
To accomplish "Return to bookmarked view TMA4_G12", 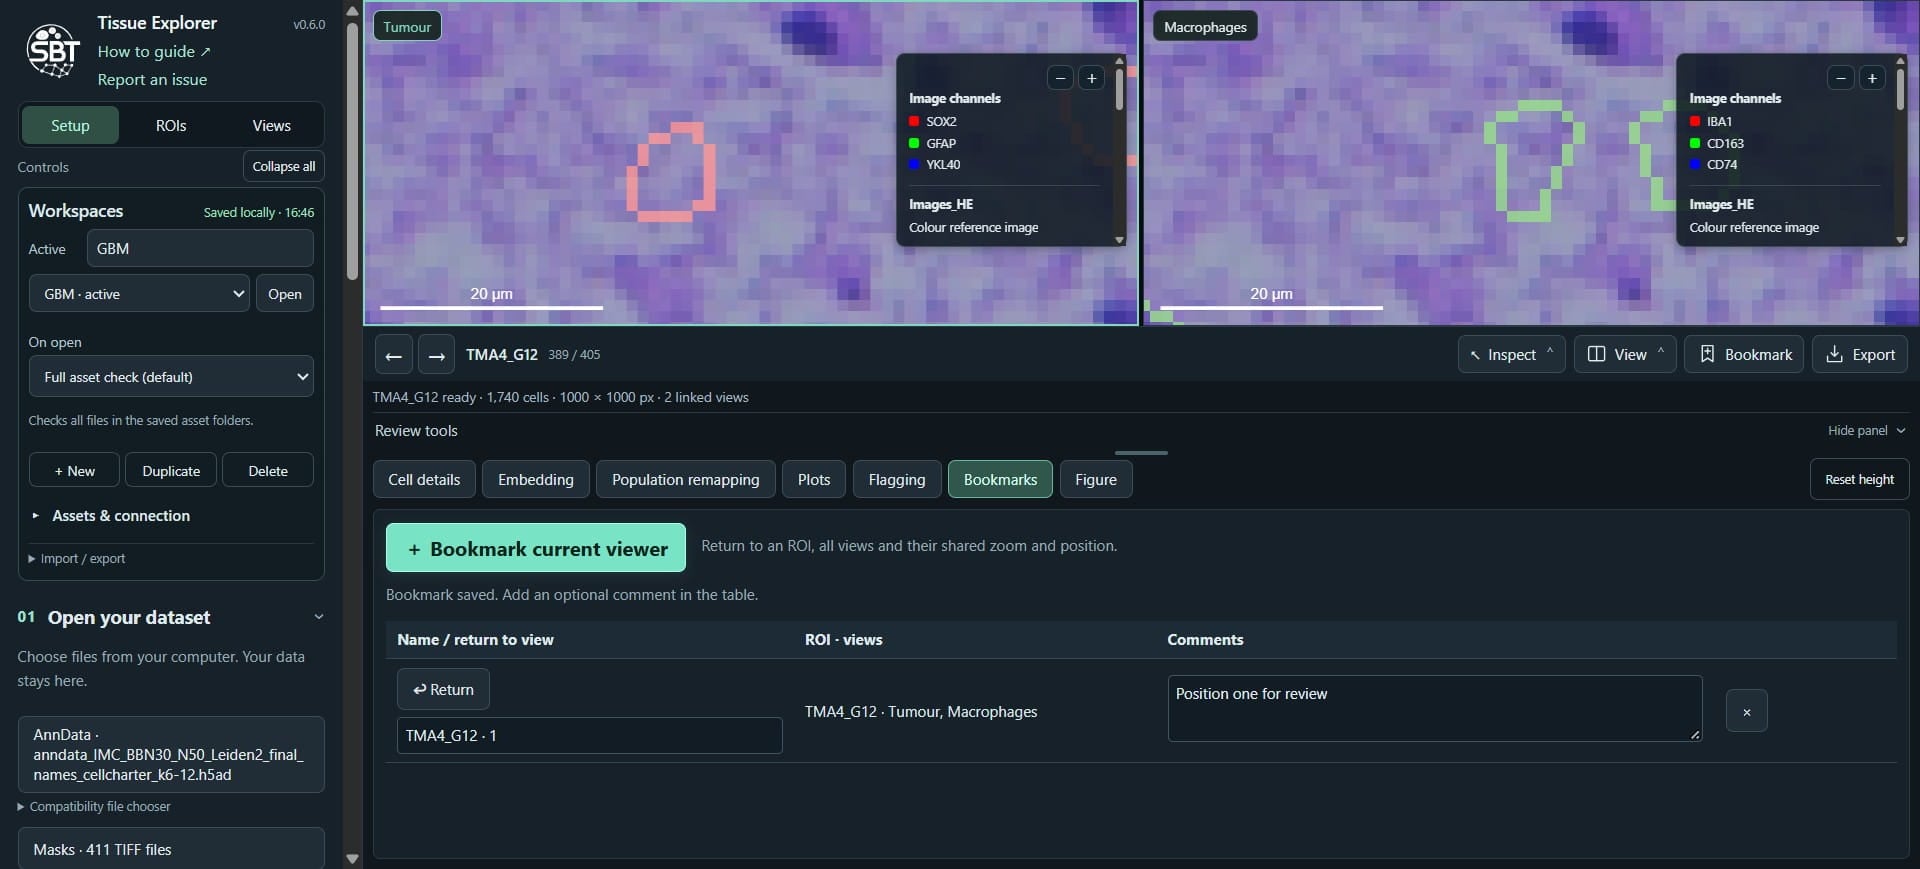I will coord(443,689).
